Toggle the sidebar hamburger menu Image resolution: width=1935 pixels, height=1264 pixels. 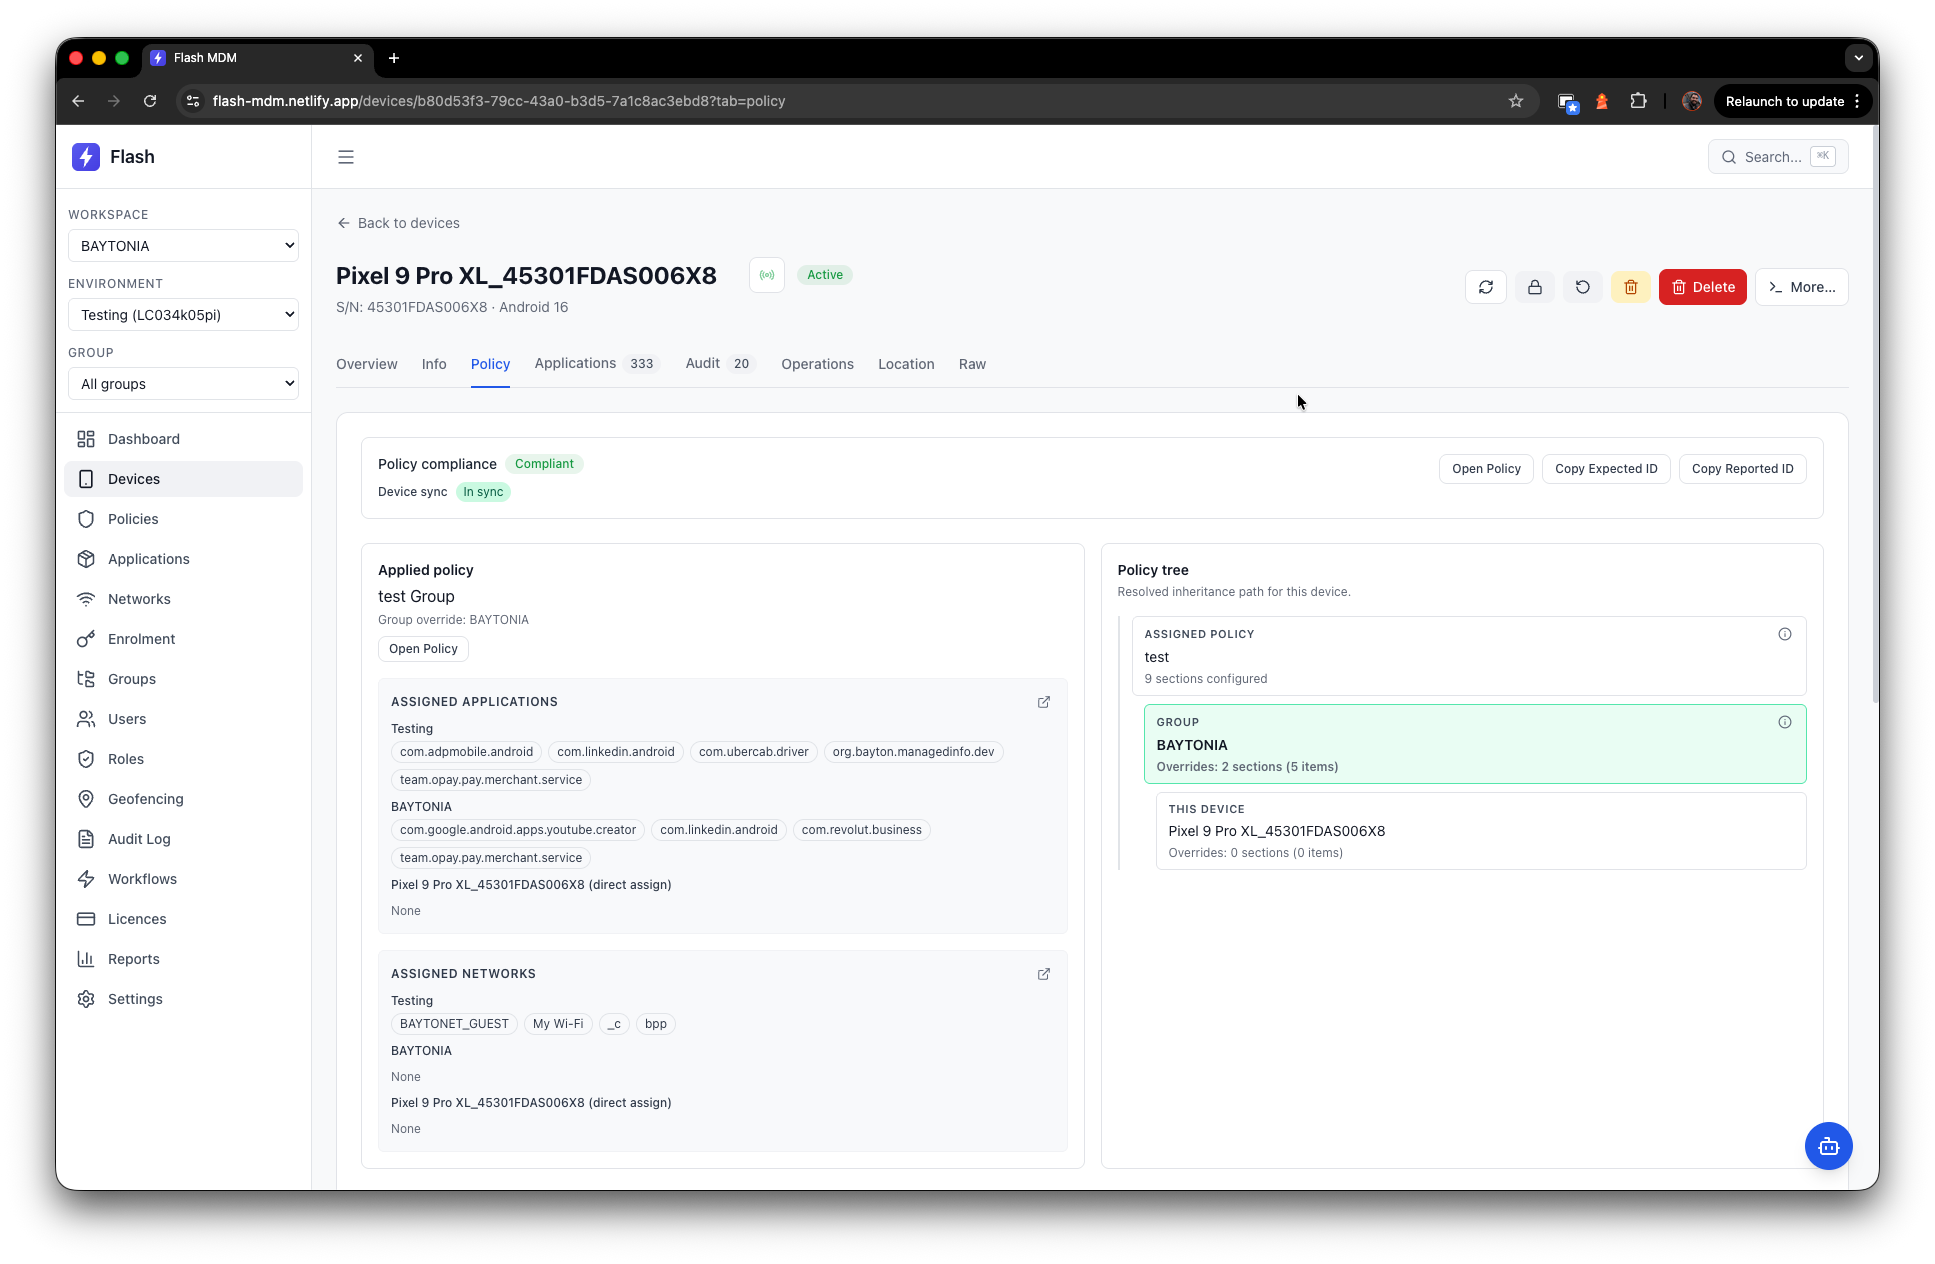[346, 157]
